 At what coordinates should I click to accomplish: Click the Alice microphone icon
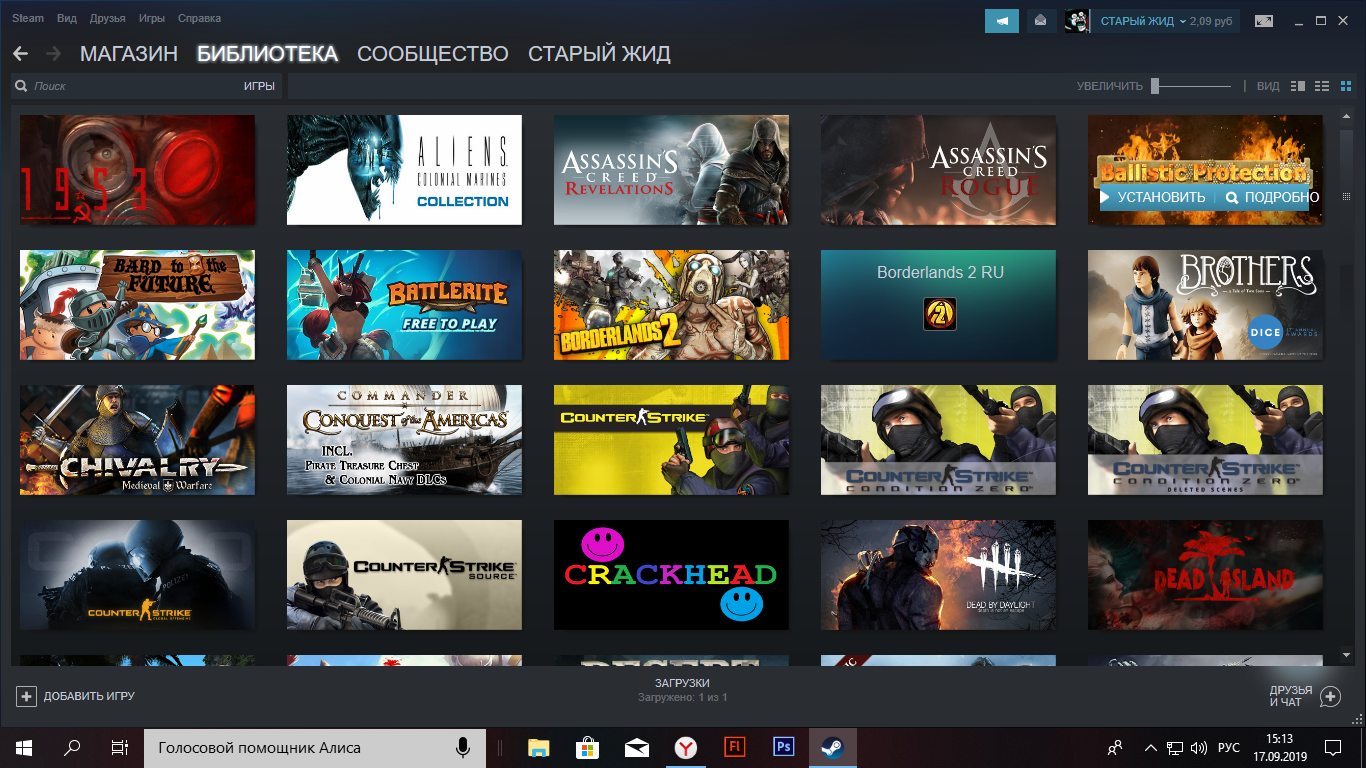coord(463,747)
